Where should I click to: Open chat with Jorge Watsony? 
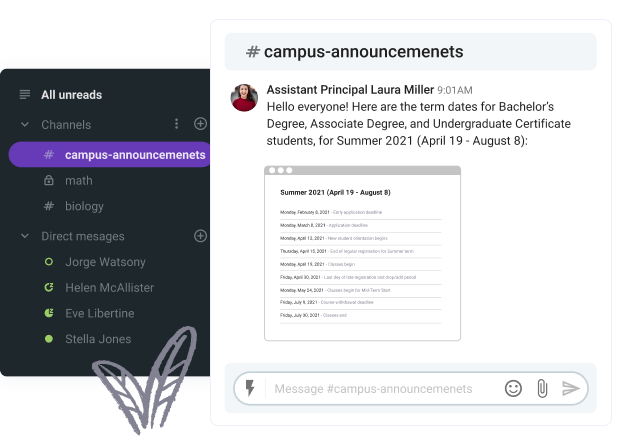coord(105,262)
